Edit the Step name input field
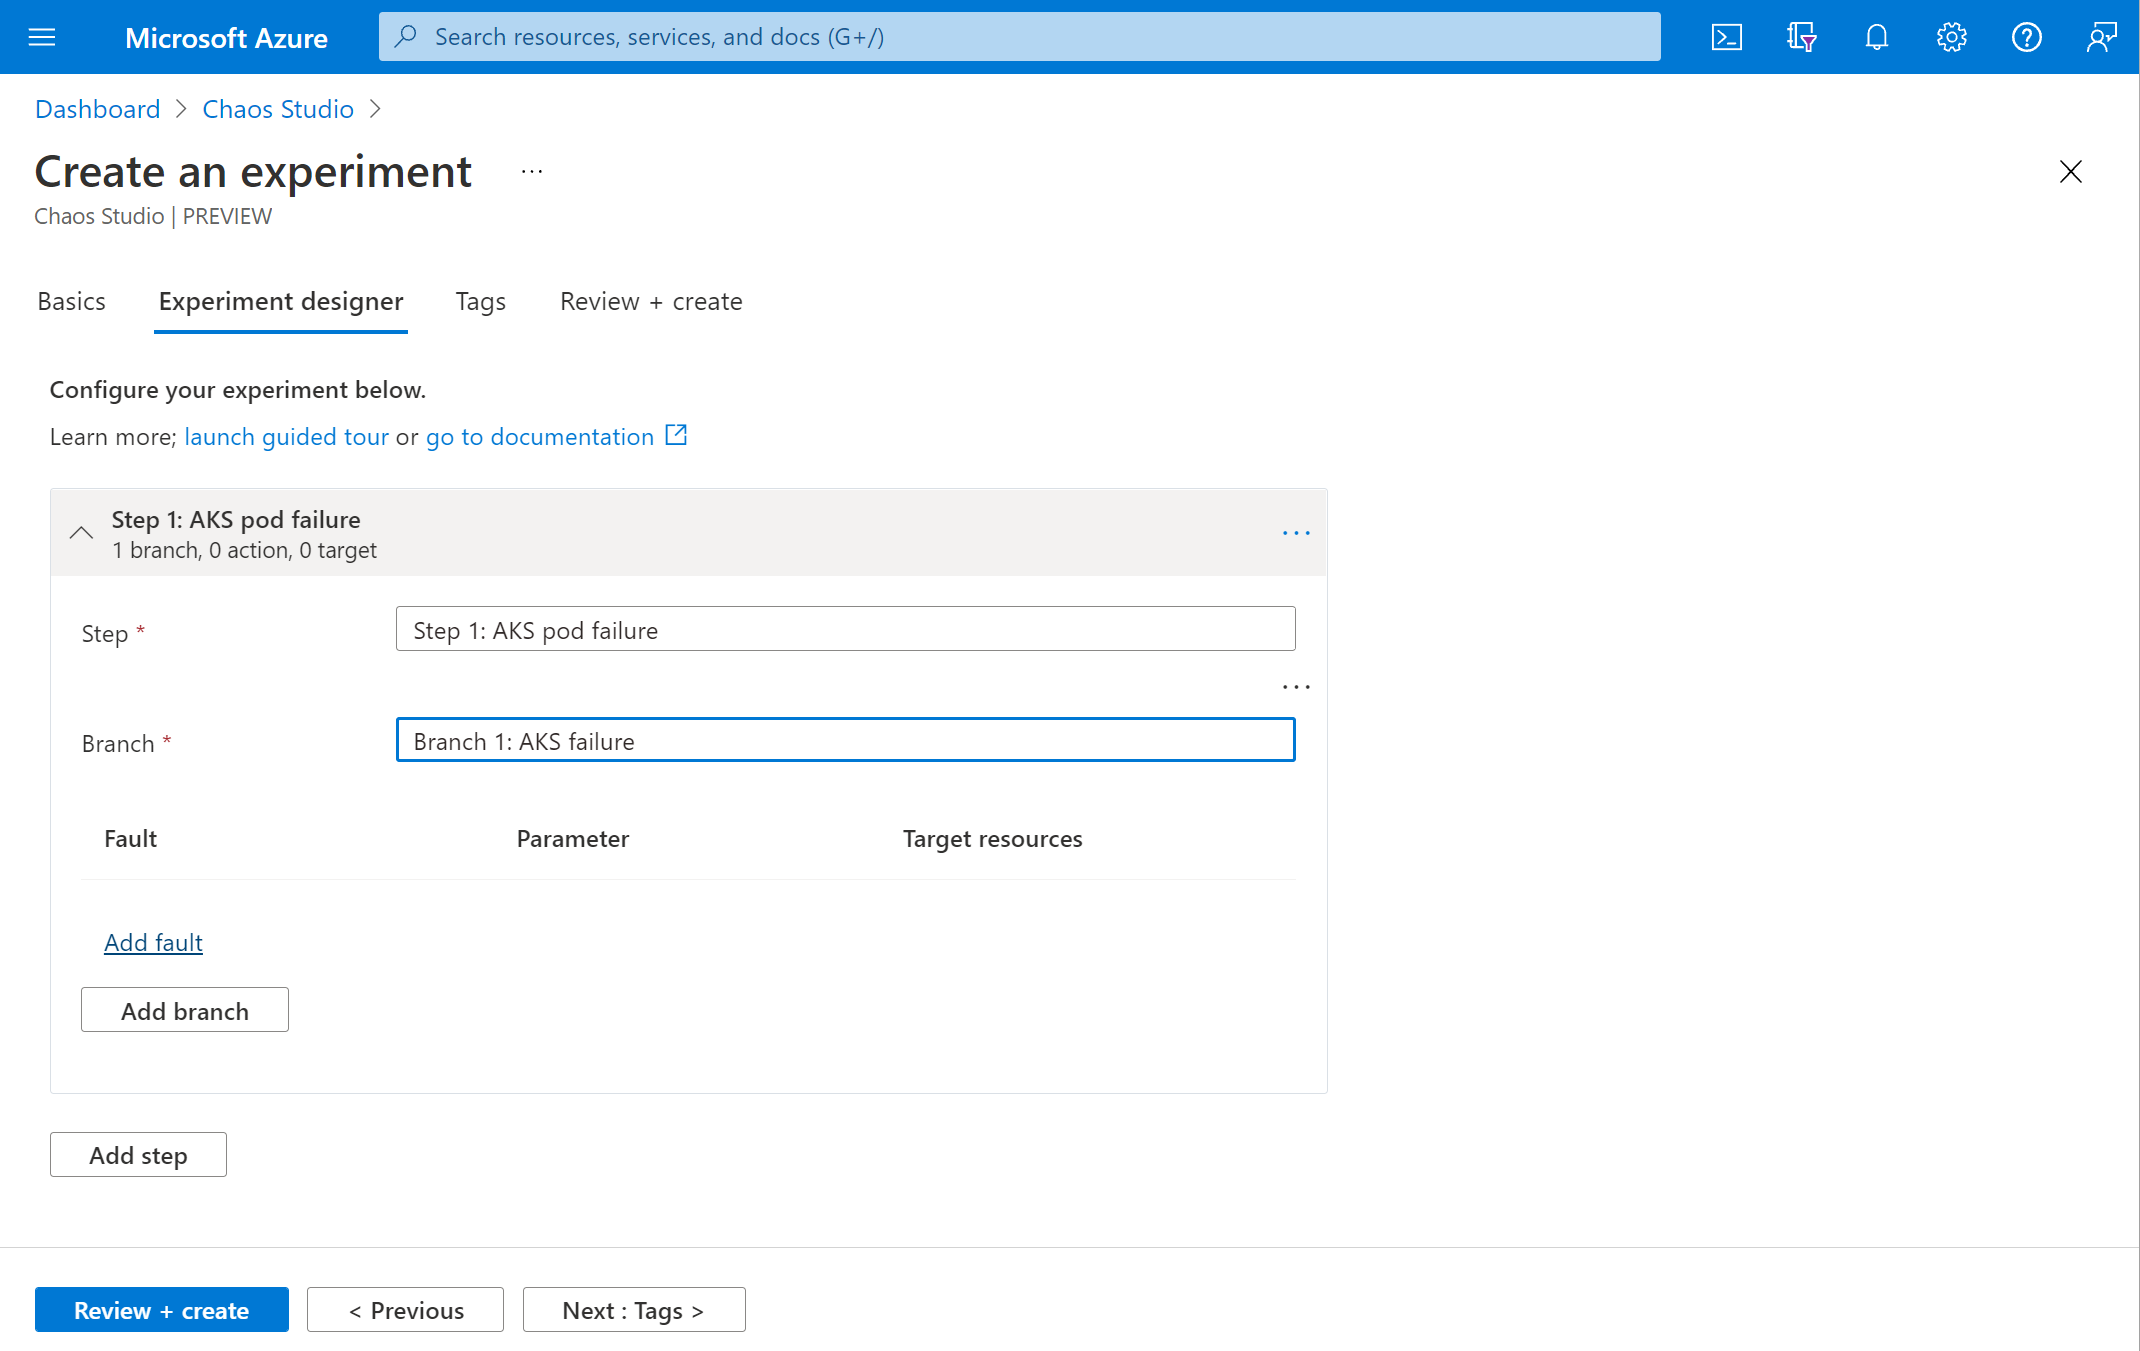Image resolution: width=2140 pixels, height=1351 pixels. [x=845, y=629]
